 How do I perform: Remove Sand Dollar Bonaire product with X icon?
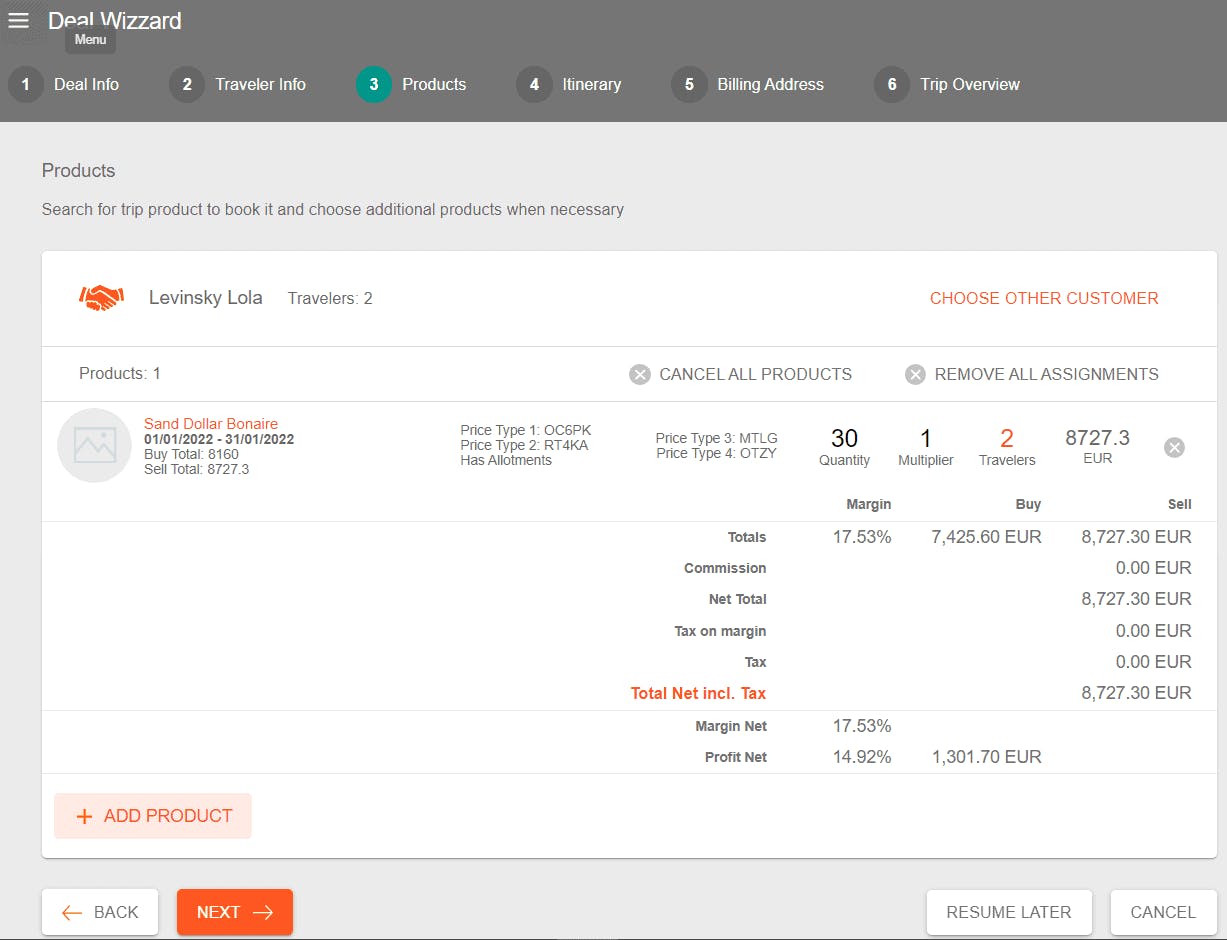click(x=1175, y=447)
